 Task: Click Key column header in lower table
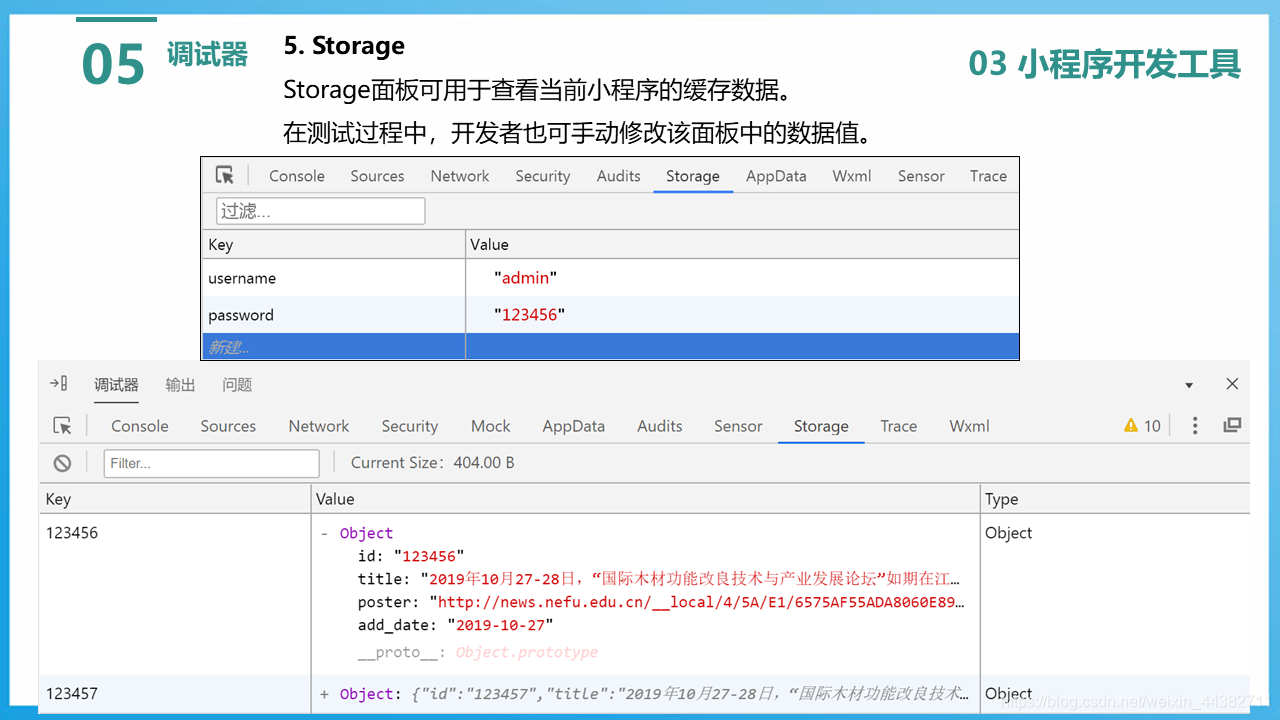click(x=175, y=499)
